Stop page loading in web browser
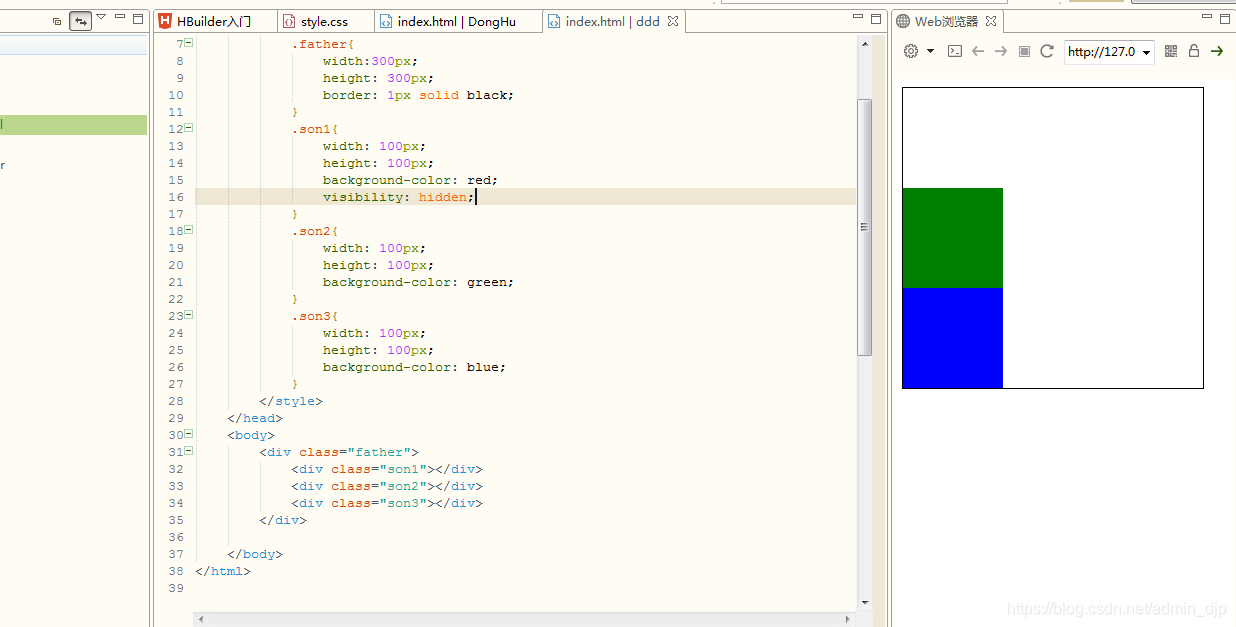This screenshot has height=627, width=1236. coord(1024,51)
